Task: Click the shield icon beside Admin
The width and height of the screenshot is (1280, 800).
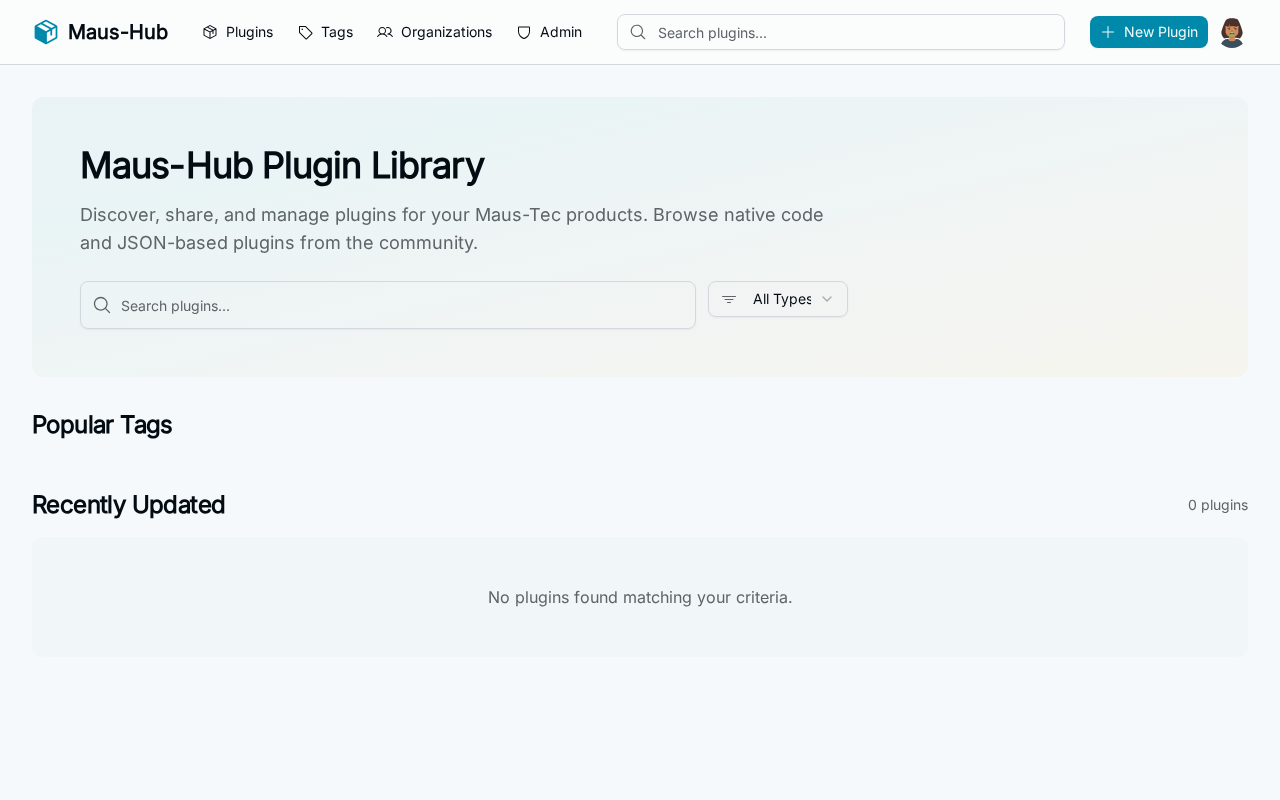Action: tap(524, 32)
